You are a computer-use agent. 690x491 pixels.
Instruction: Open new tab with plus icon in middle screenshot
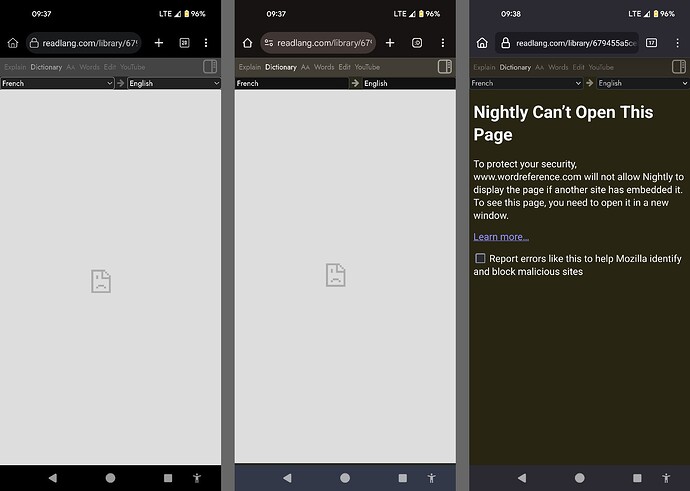pyautogui.click(x=390, y=43)
